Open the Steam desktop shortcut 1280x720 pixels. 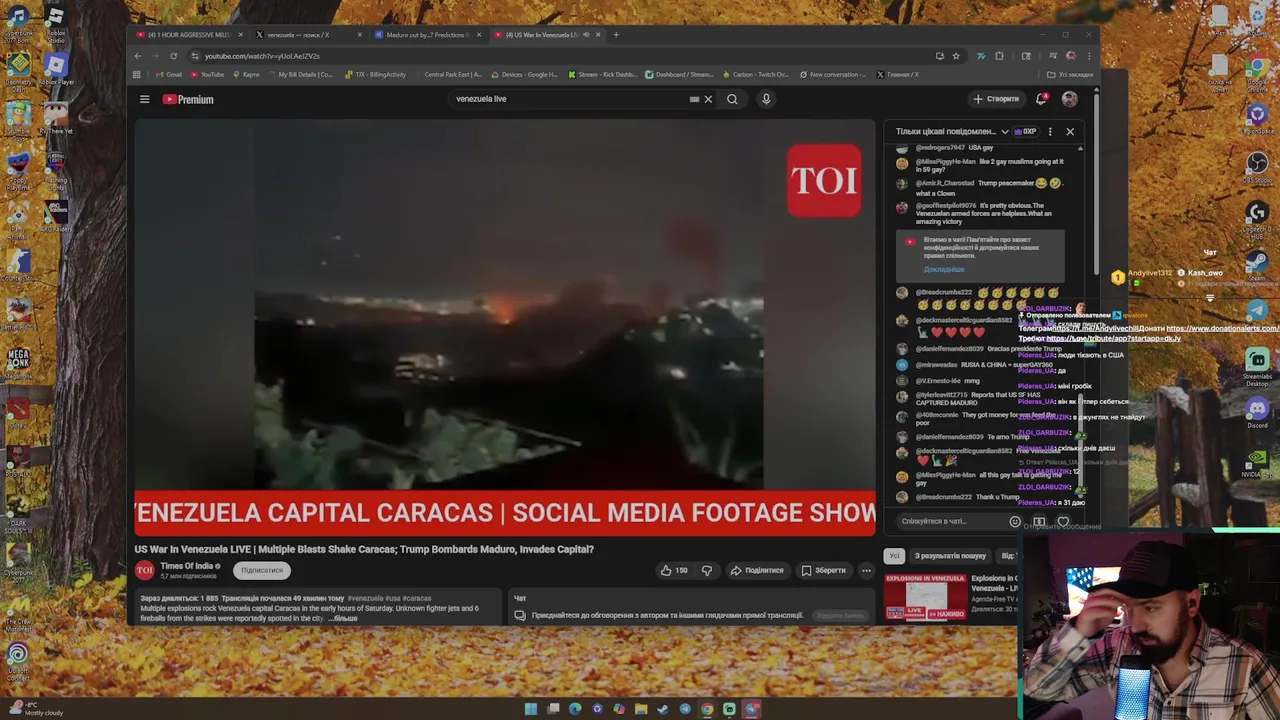(1257, 265)
